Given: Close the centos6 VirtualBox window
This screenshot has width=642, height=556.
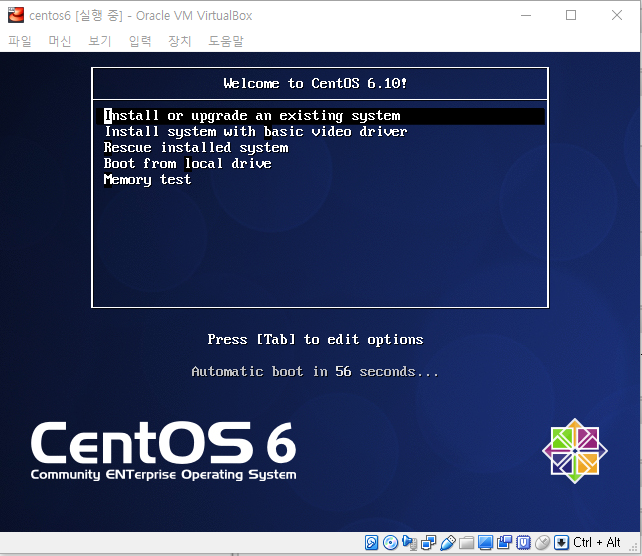Looking at the screenshot, I should (x=617, y=16).
